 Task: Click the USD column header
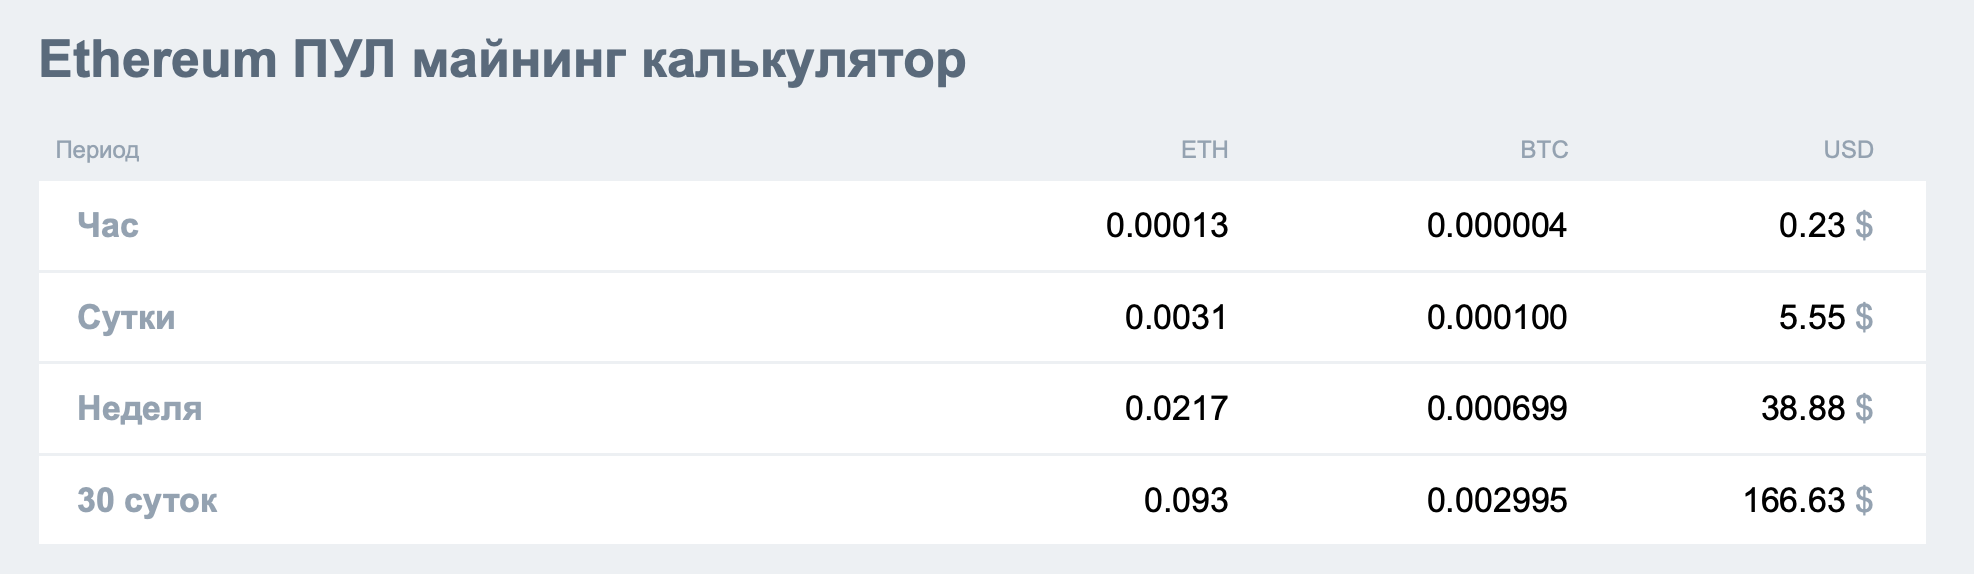[1848, 150]
